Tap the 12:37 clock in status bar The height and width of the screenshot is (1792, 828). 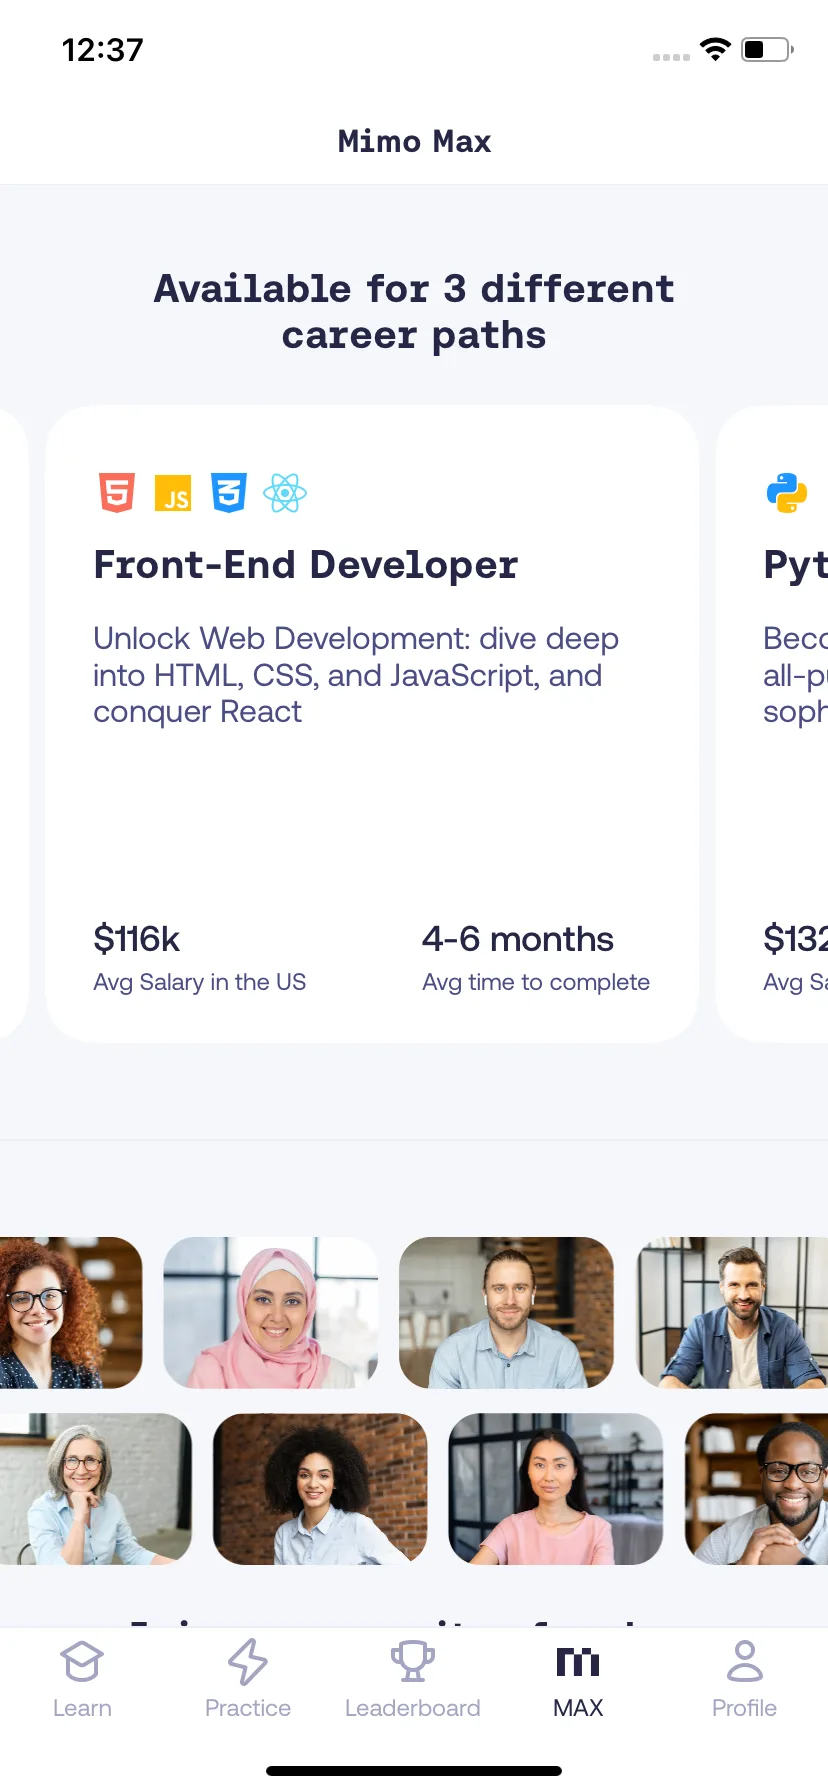coord(102,50)
